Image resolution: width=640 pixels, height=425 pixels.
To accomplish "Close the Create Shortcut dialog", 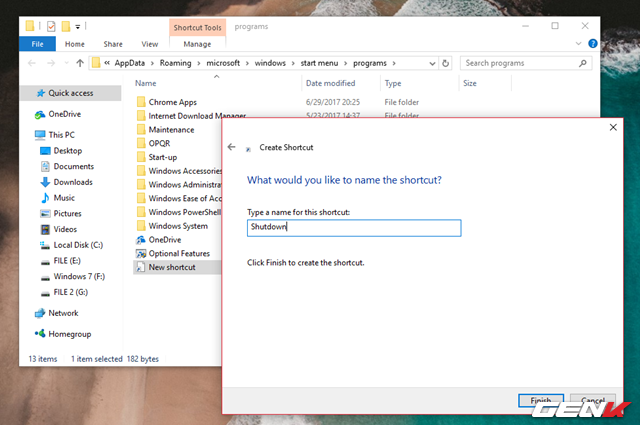I will (613, 127).
